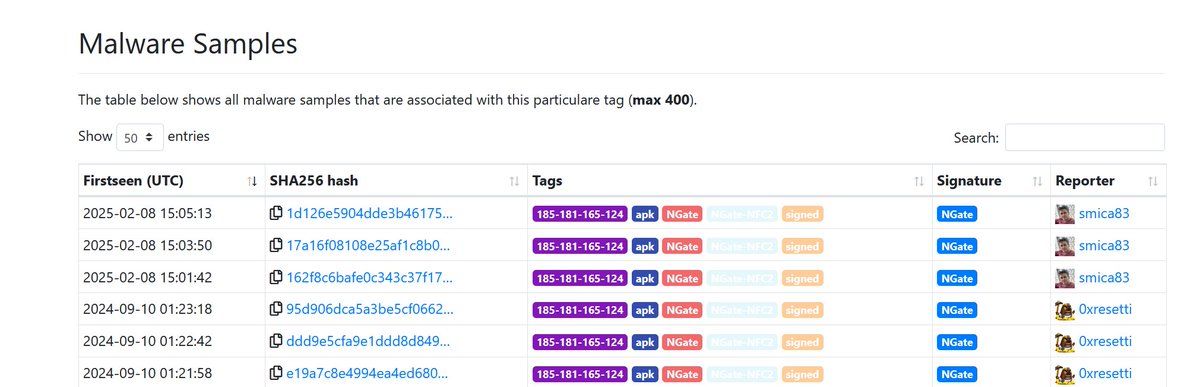Click purple 185-181-165-124 tag in first row
The height and width of the screenshot is (387, 1200).
click(x=580, y=214)
